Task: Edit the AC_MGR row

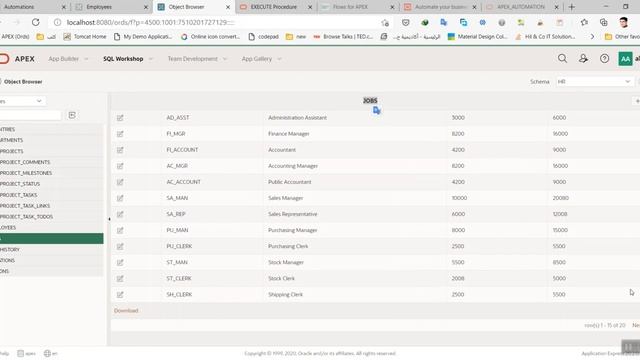Action: (120, 166)
